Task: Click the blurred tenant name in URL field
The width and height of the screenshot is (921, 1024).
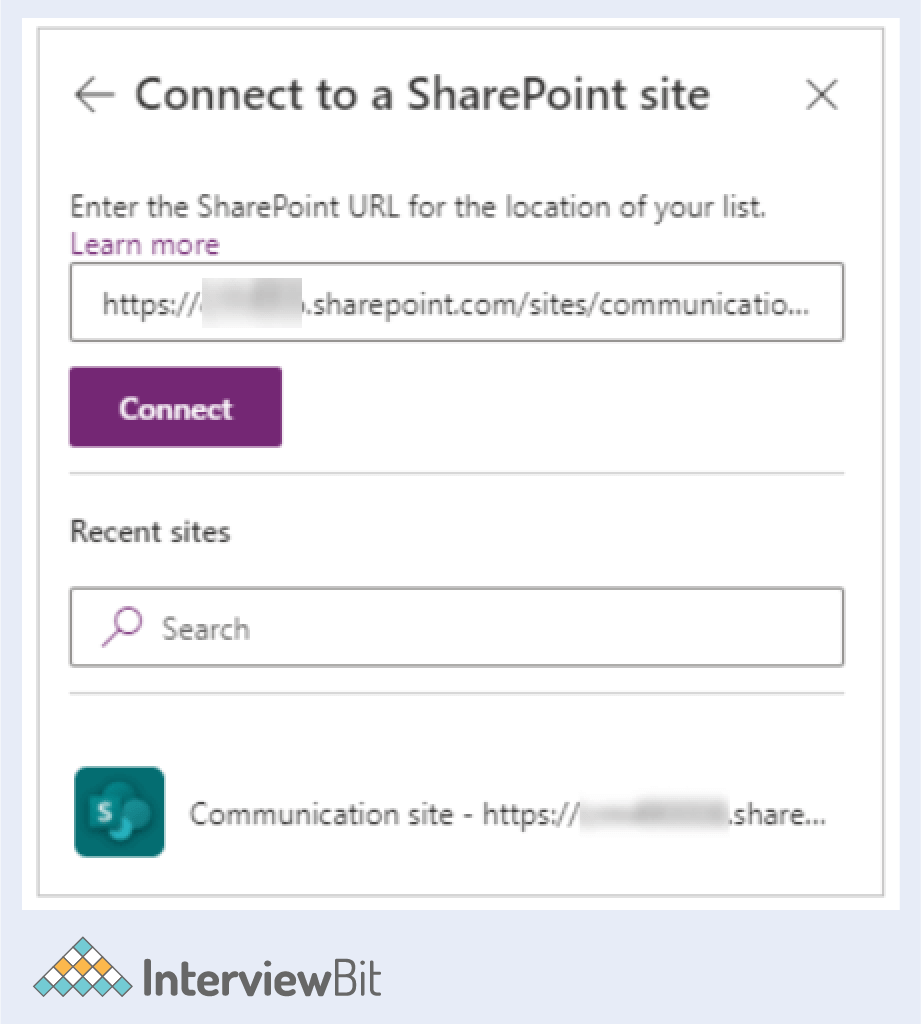Action: click(250, 303)
